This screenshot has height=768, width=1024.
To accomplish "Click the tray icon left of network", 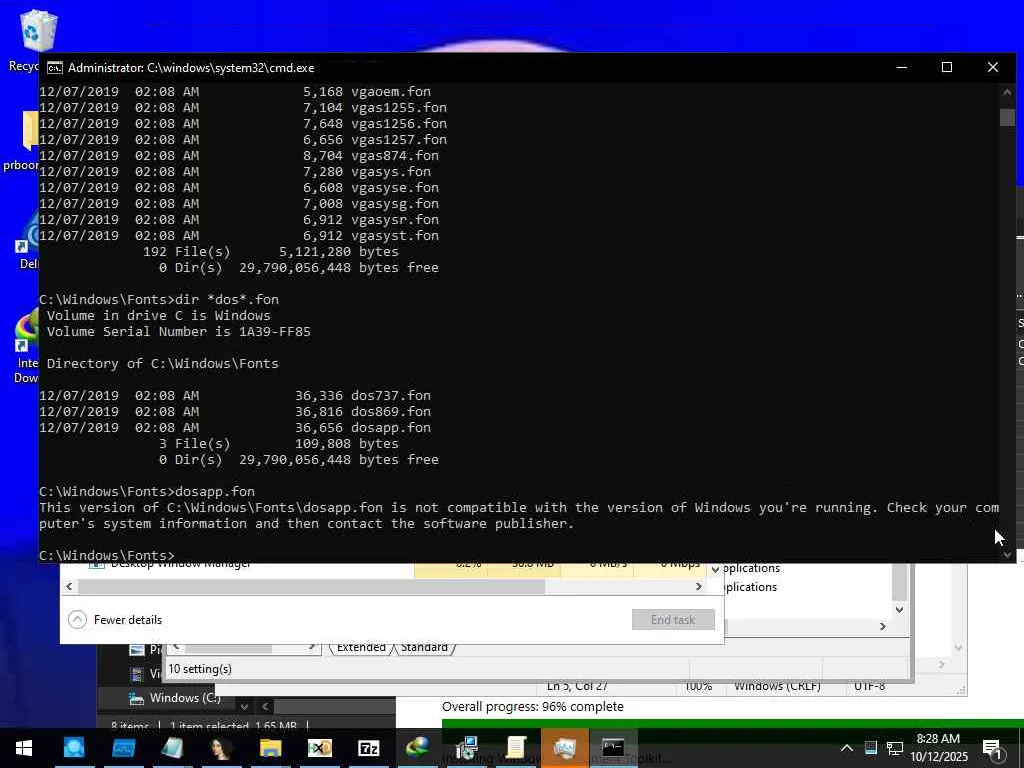I will tap(871, 748).
